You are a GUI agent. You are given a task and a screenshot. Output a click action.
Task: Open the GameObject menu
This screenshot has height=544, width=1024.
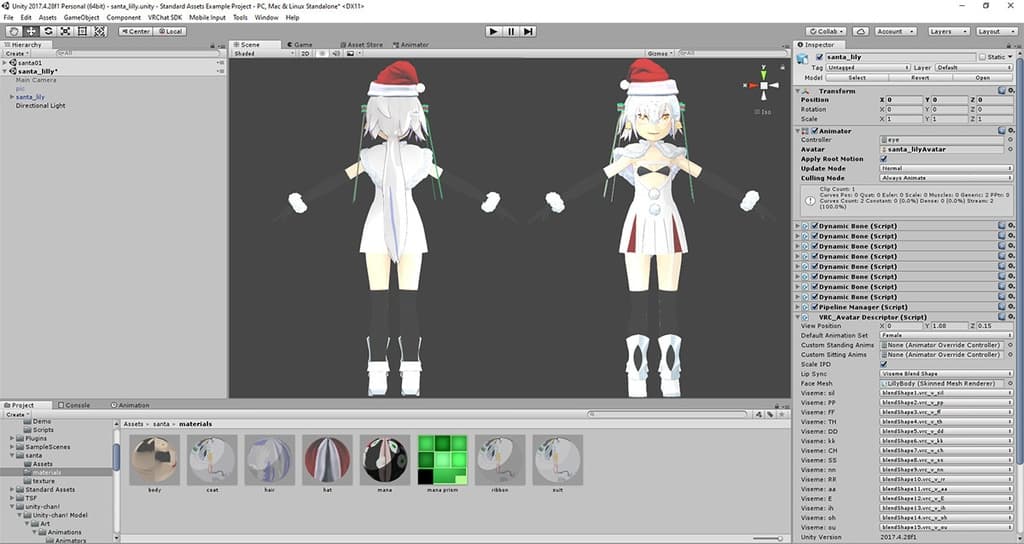pos(82,17)
